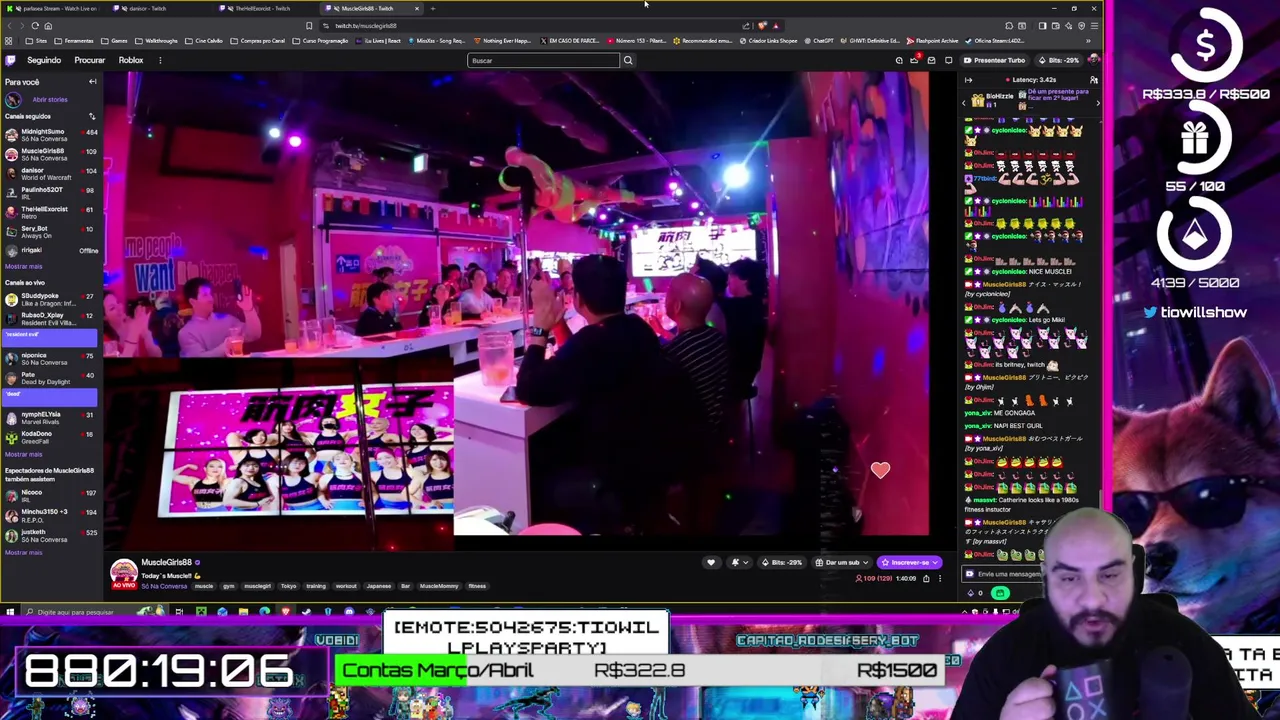Viewport: 1280px width, 720px height.
Task: Open the KodaDono channel in sidebar
Action: (50, 436)
